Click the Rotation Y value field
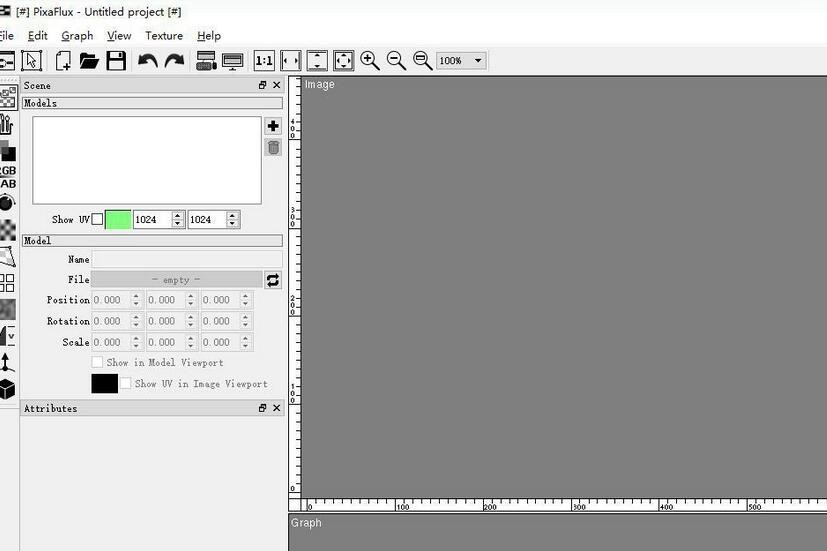The height and width of the screenshot is (551, 827). coord(166,321)
